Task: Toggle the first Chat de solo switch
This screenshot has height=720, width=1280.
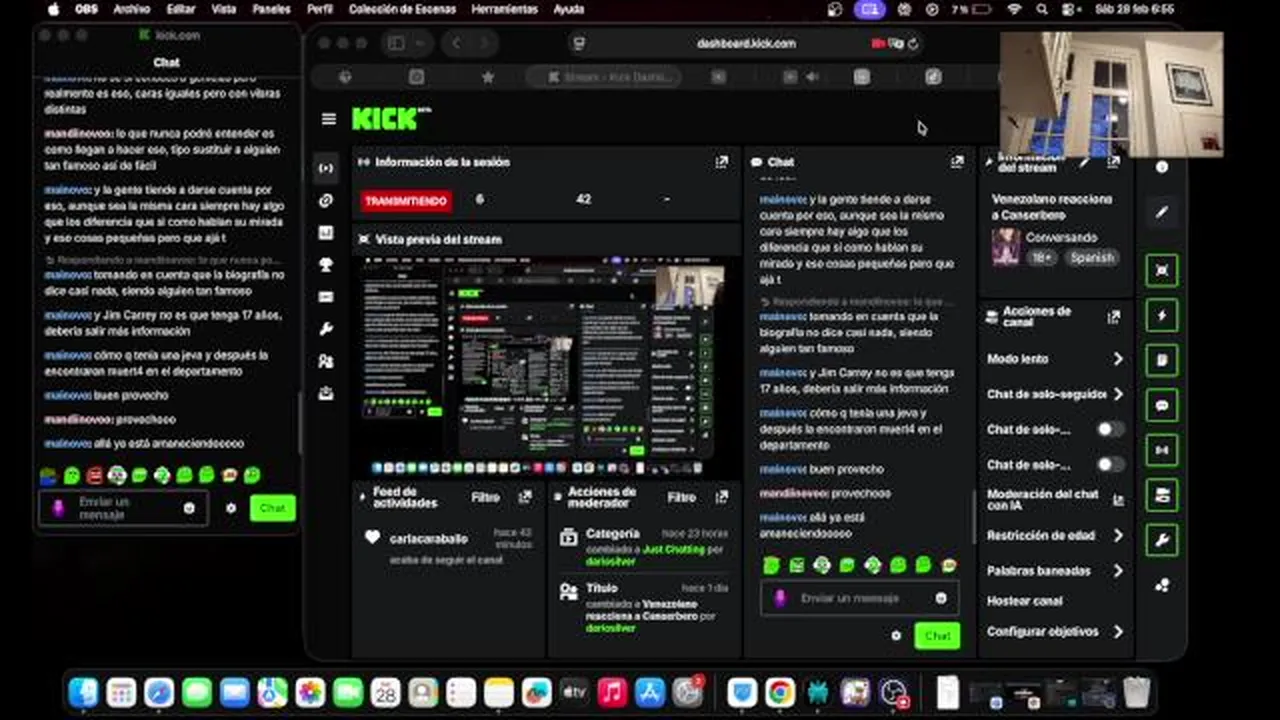Action: (x=1109, y=429)
